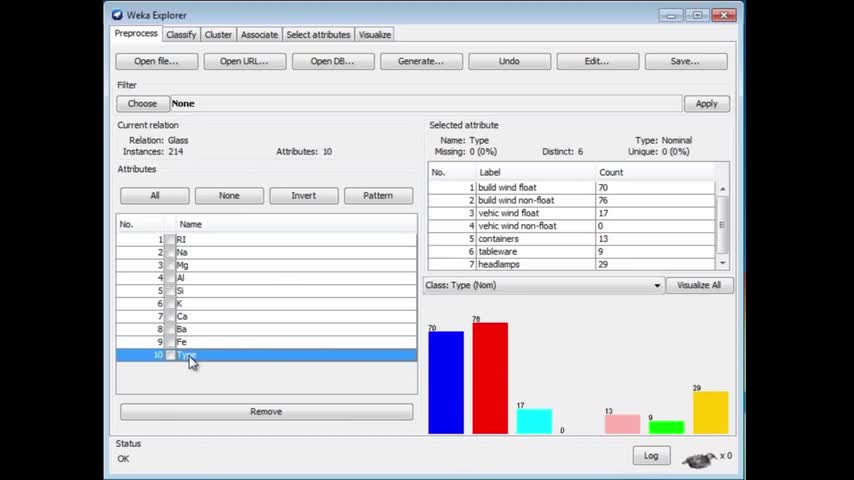The width and height of the screenshot is (854, 480).
Task: Click the Weka Explorer title bar icon
Action: [x=117, y=15]
